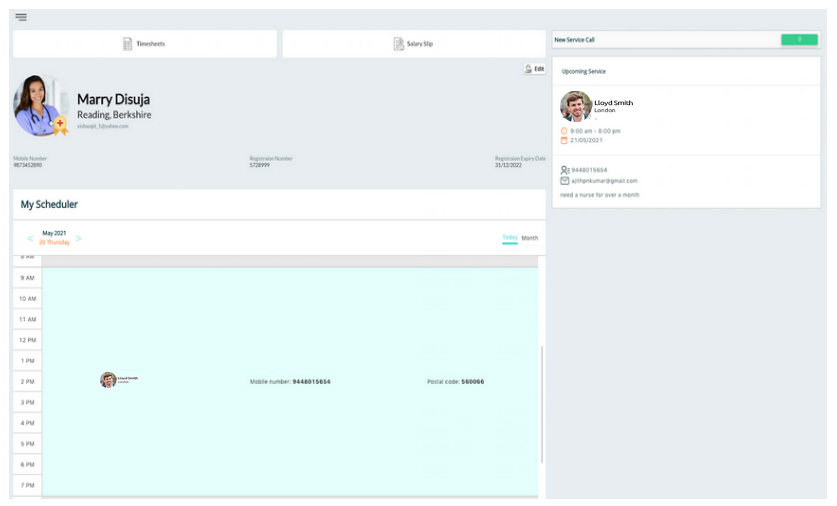
Task: Open Lloyd Smith's upcoming service photo
Action: click(576, 106)
